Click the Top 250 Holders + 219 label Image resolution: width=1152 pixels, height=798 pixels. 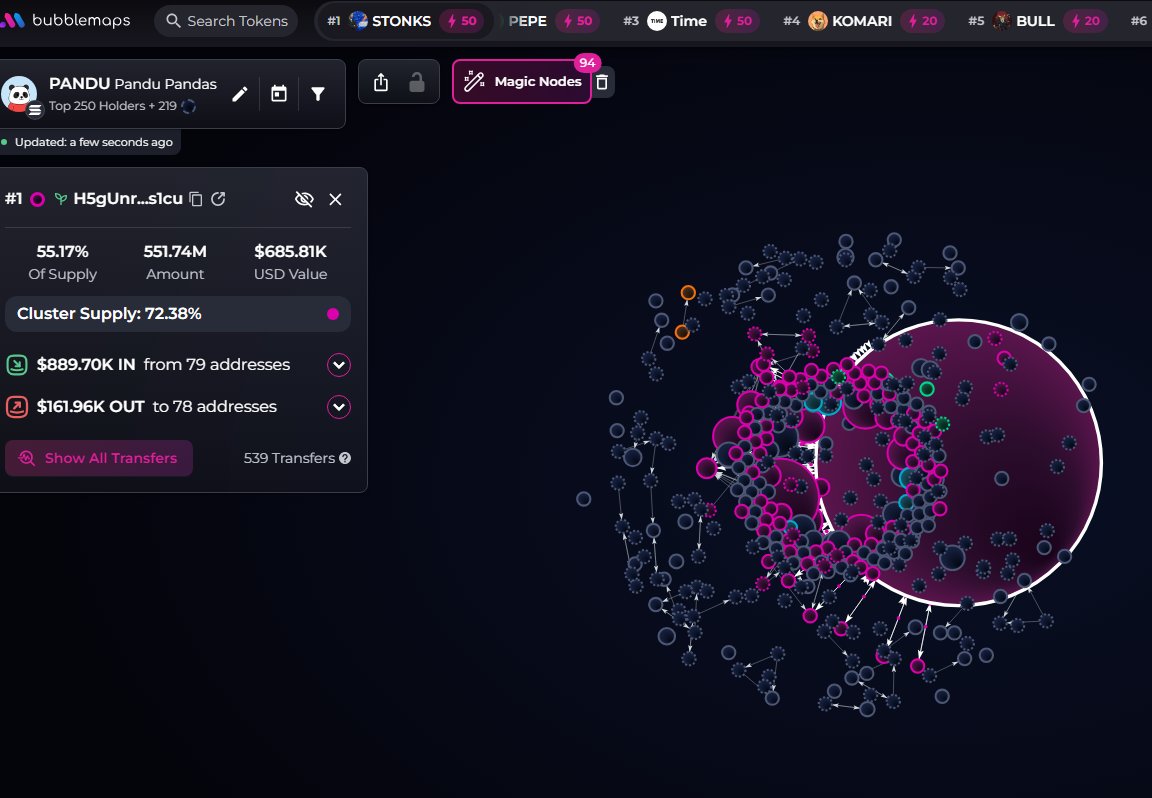click(112, 106)
